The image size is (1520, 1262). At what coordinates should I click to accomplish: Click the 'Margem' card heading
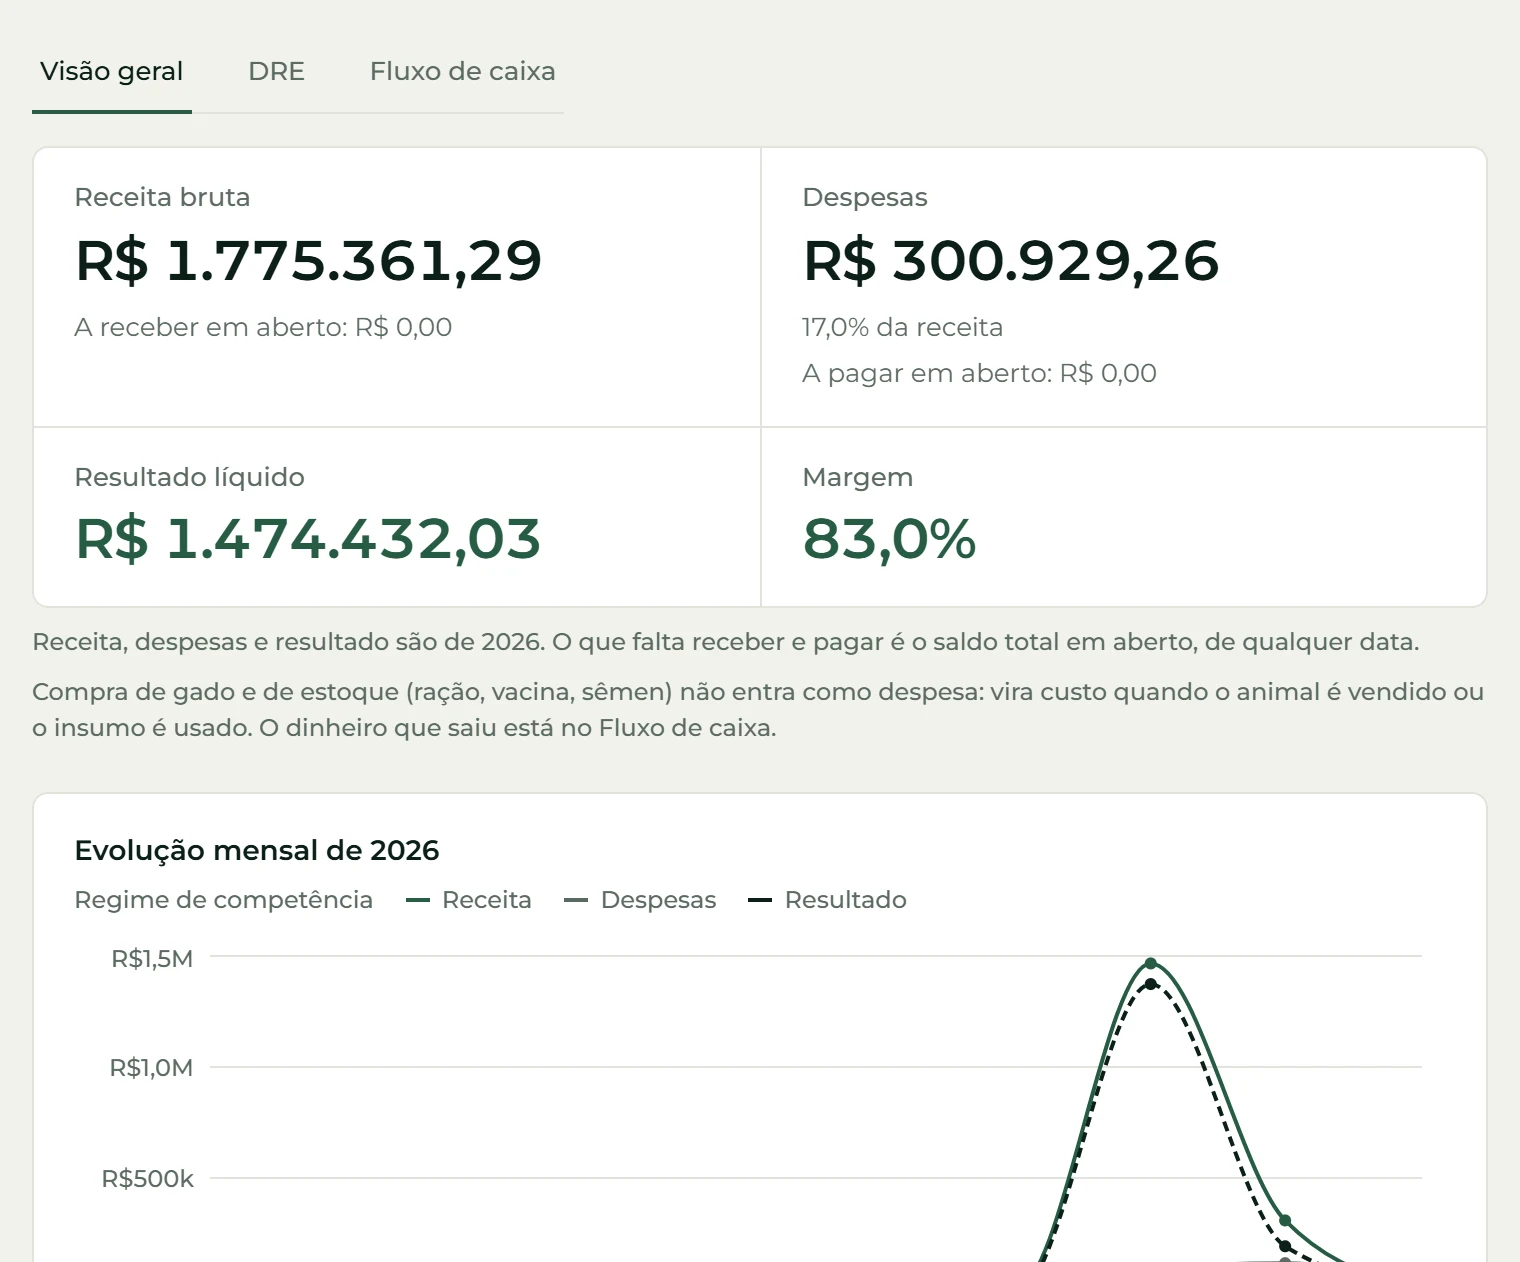[858, 477]
